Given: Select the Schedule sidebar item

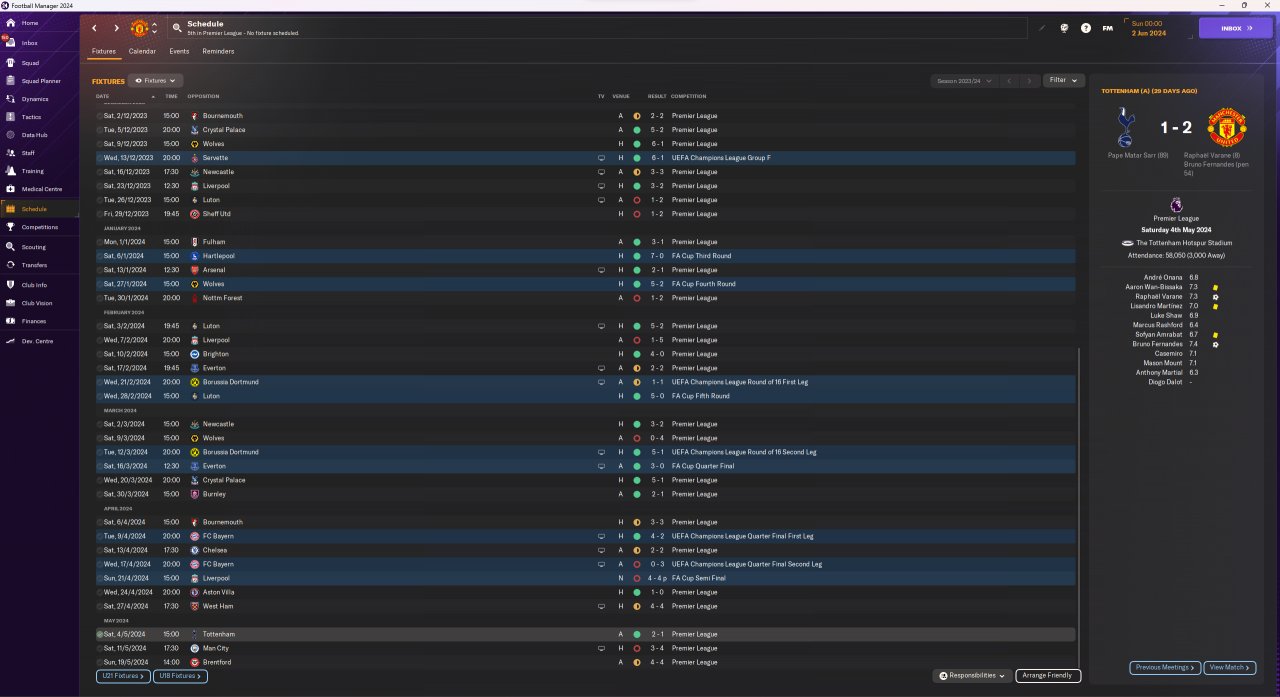Looking at the screenshot, I should (x=40, y=209).
